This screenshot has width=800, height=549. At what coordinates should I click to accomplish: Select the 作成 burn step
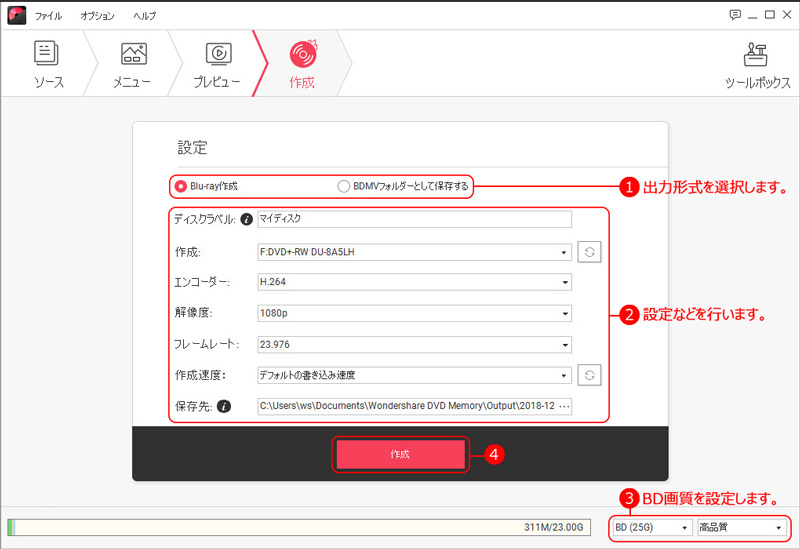303,65
